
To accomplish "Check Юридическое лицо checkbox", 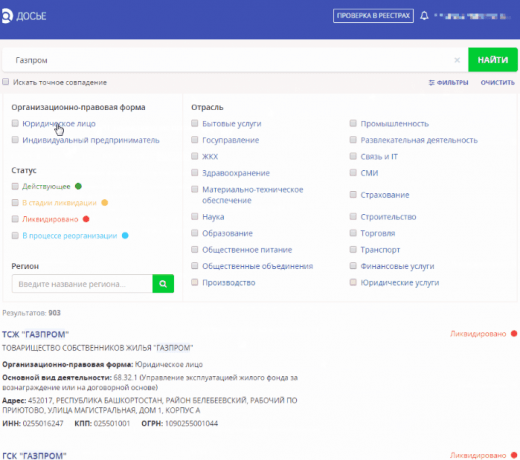I will click(x=15, y=123).
